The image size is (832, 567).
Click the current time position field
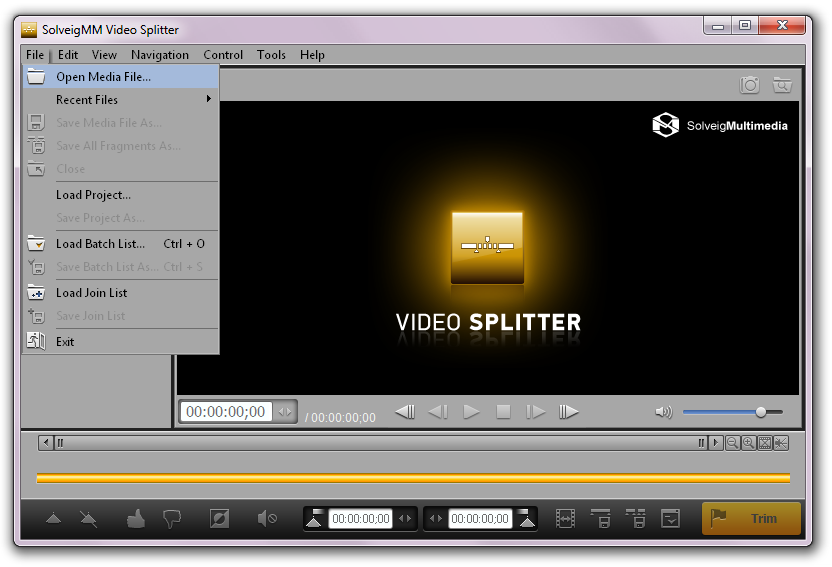pos(226,412)
